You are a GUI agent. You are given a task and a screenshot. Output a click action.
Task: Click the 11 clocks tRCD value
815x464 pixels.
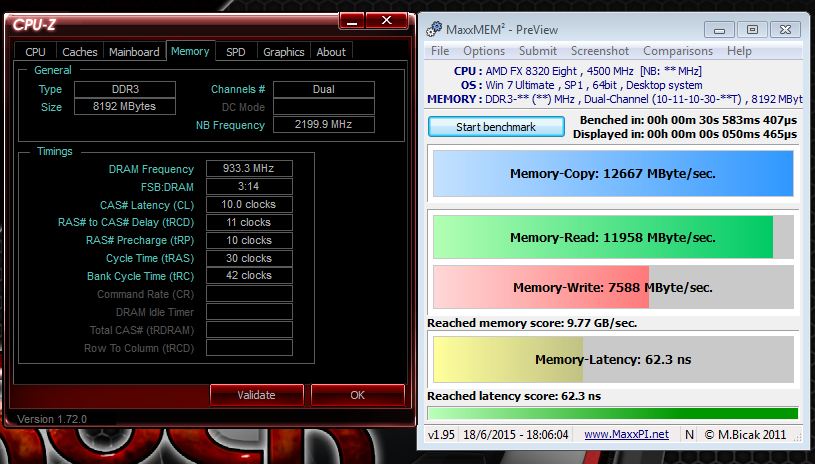(249, 222)
